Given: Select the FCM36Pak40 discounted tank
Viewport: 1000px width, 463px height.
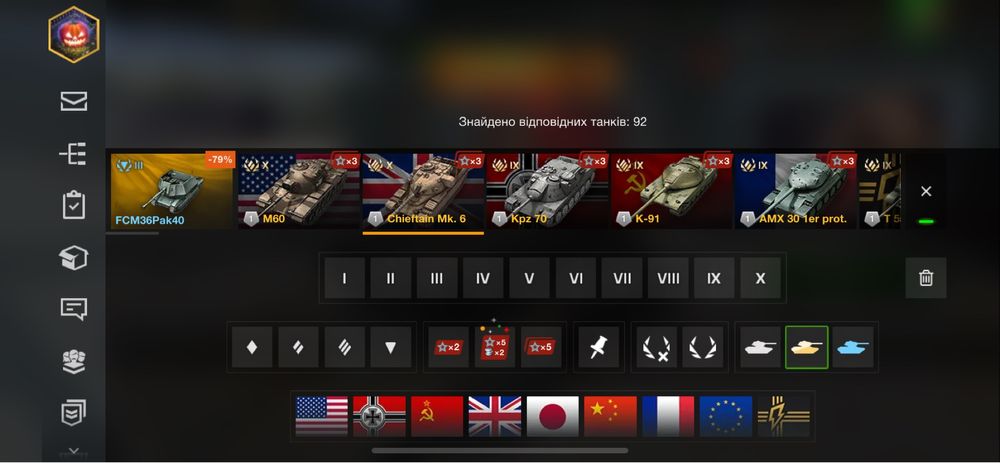Looking at the screenshot, I should (172, 191).
